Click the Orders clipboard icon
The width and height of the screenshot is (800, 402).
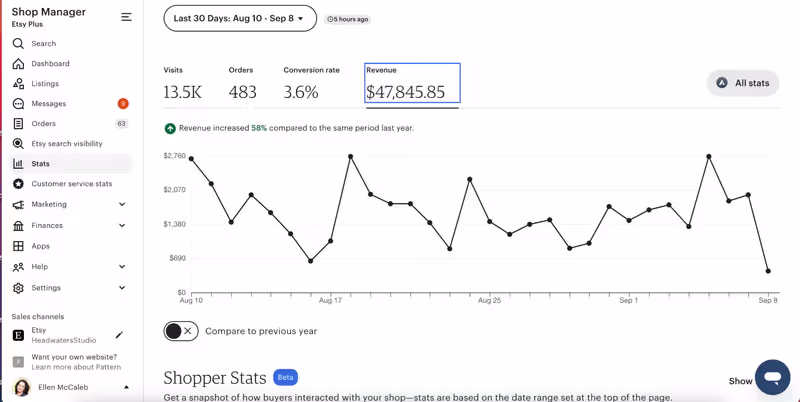coord(18,124)
